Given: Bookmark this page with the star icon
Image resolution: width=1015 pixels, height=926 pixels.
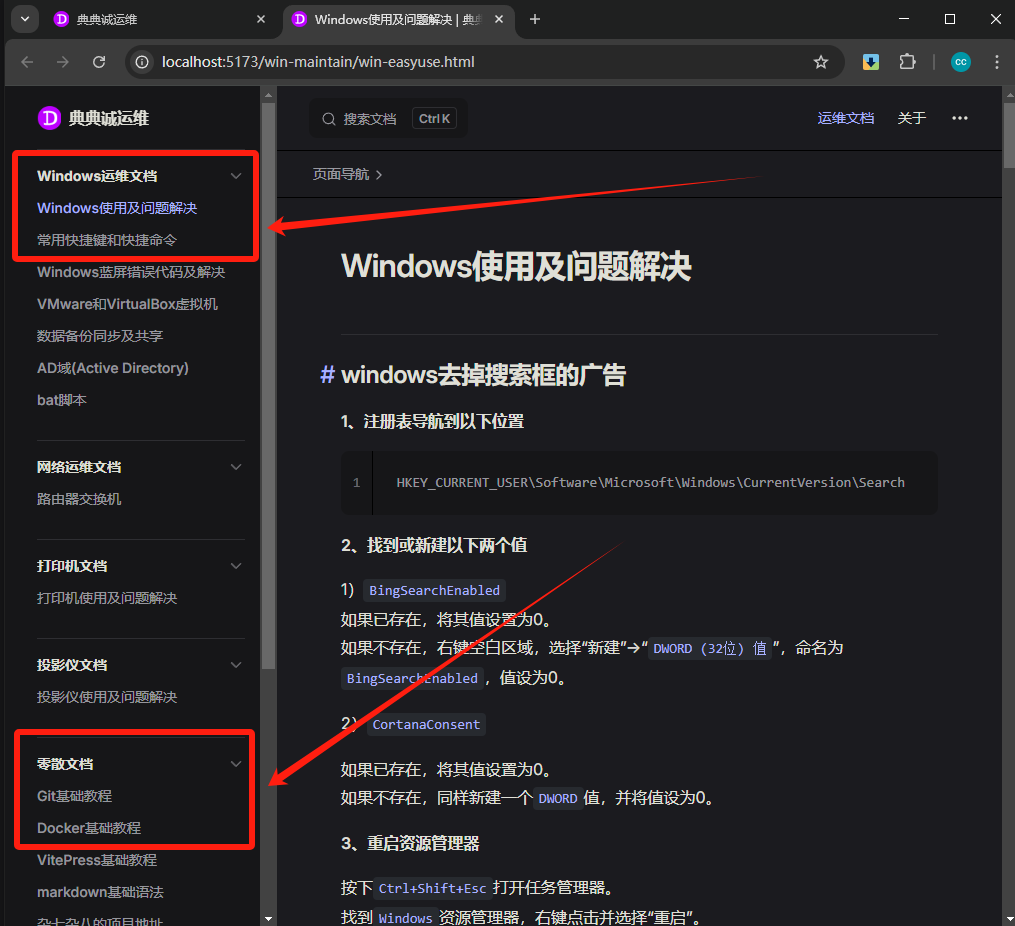Looking at the screenshot, I should pos(821,62).
